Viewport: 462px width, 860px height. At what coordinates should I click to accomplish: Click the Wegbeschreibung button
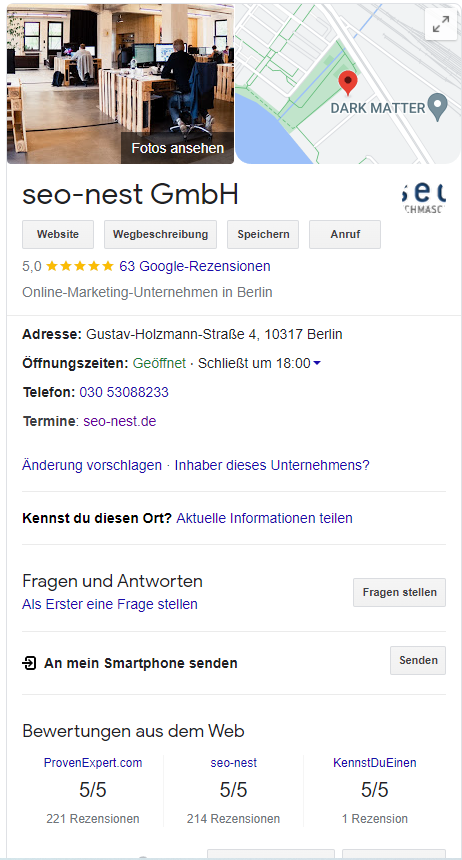160,234
